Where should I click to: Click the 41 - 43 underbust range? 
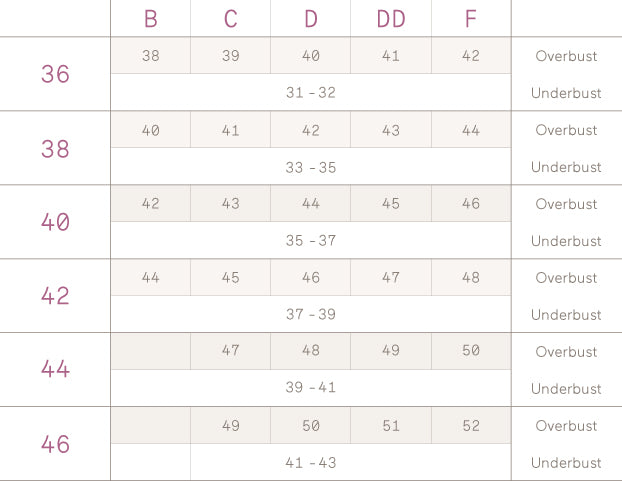(x=310, y=463)
